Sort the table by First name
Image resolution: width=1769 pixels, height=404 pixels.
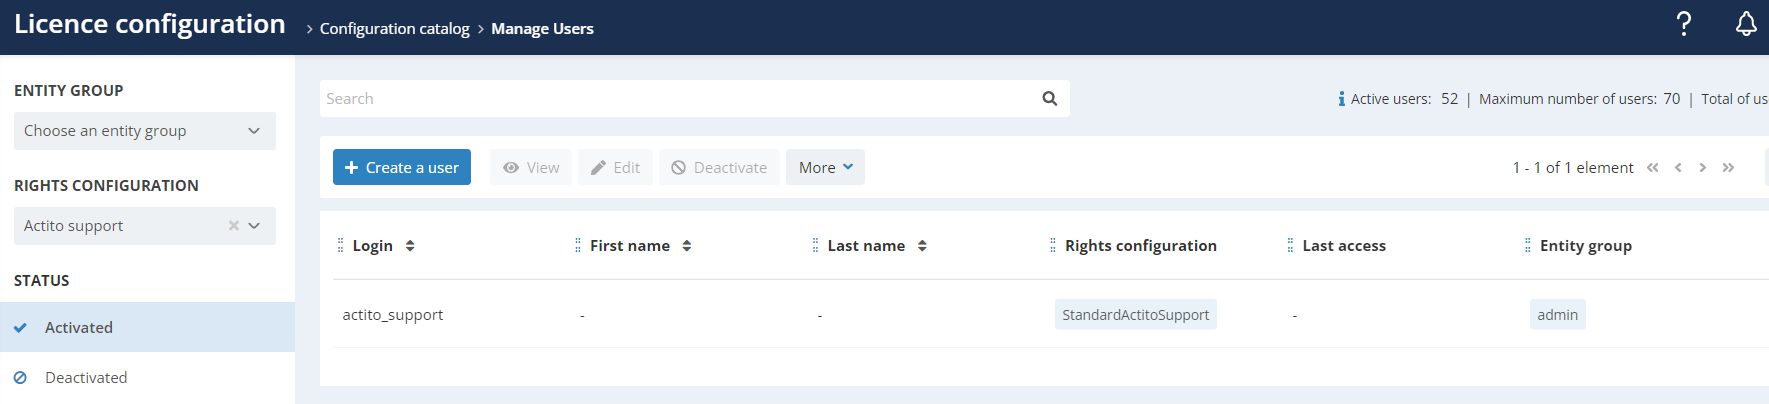click(x=687, y=246)
